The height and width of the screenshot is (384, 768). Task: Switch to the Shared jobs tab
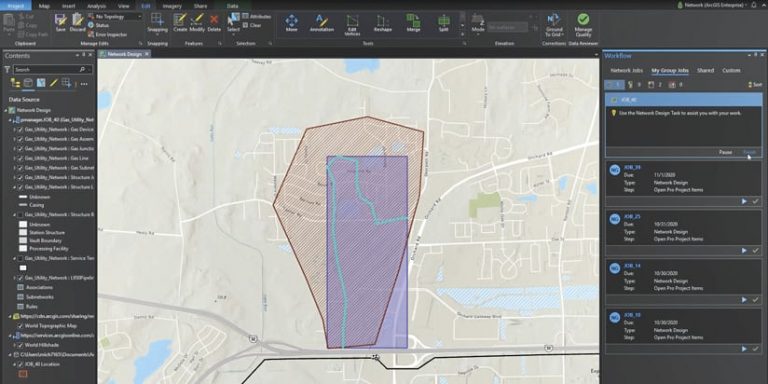705,71
